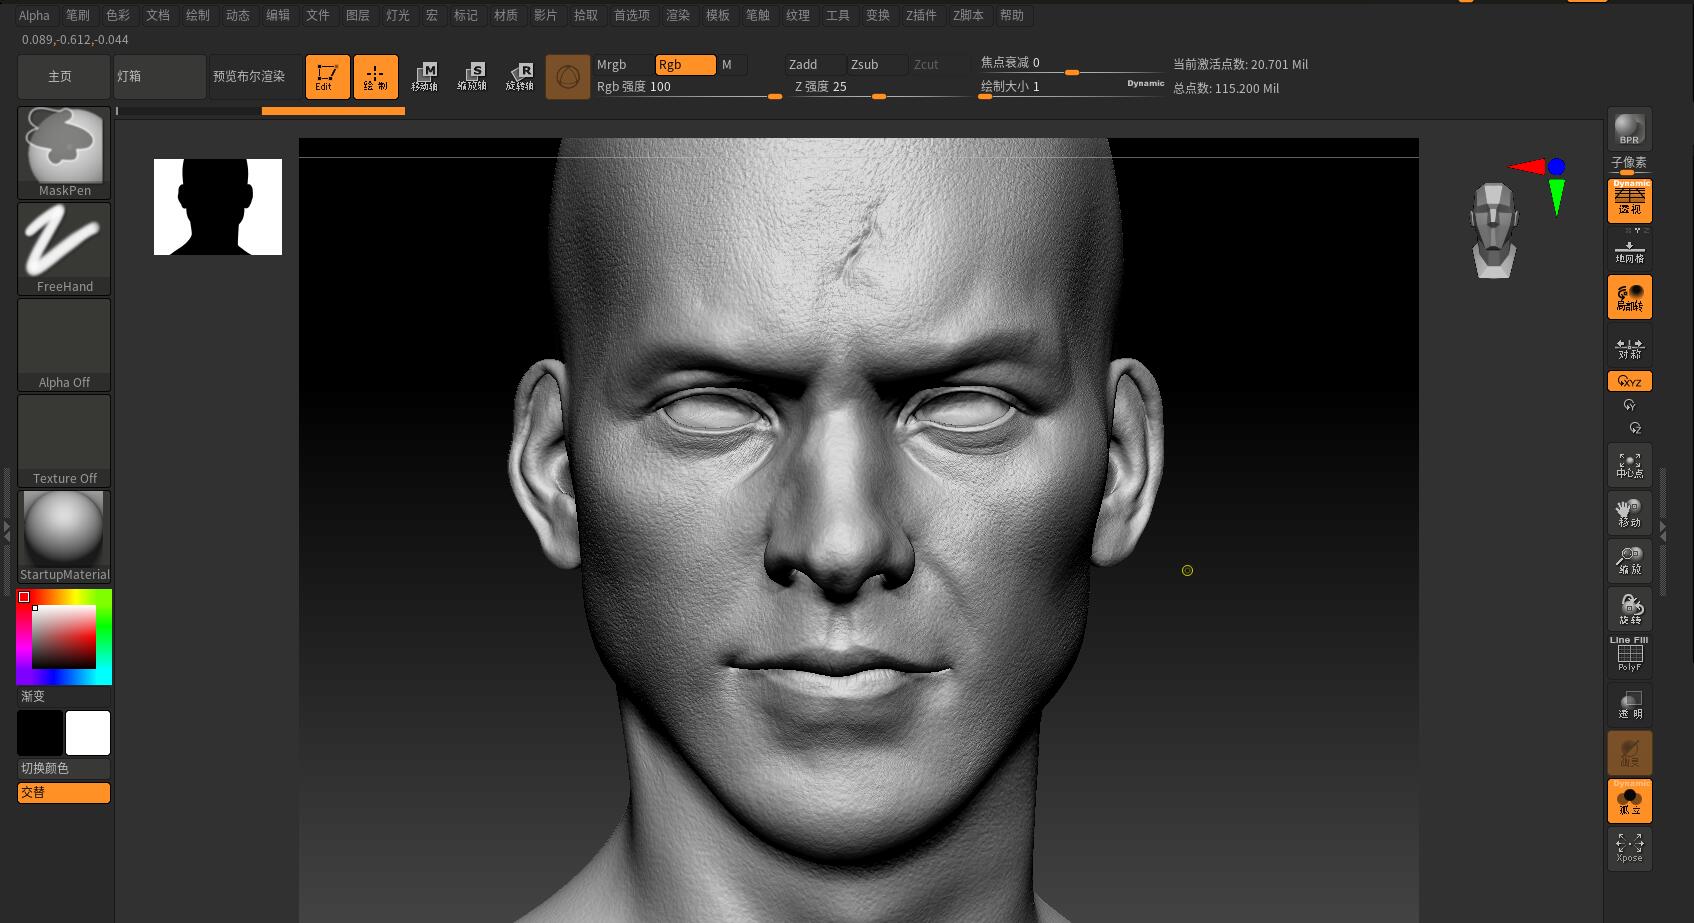The image size is (1694, 923).
Task: Open the Z脚本 script menu
Action: (968, 15)
